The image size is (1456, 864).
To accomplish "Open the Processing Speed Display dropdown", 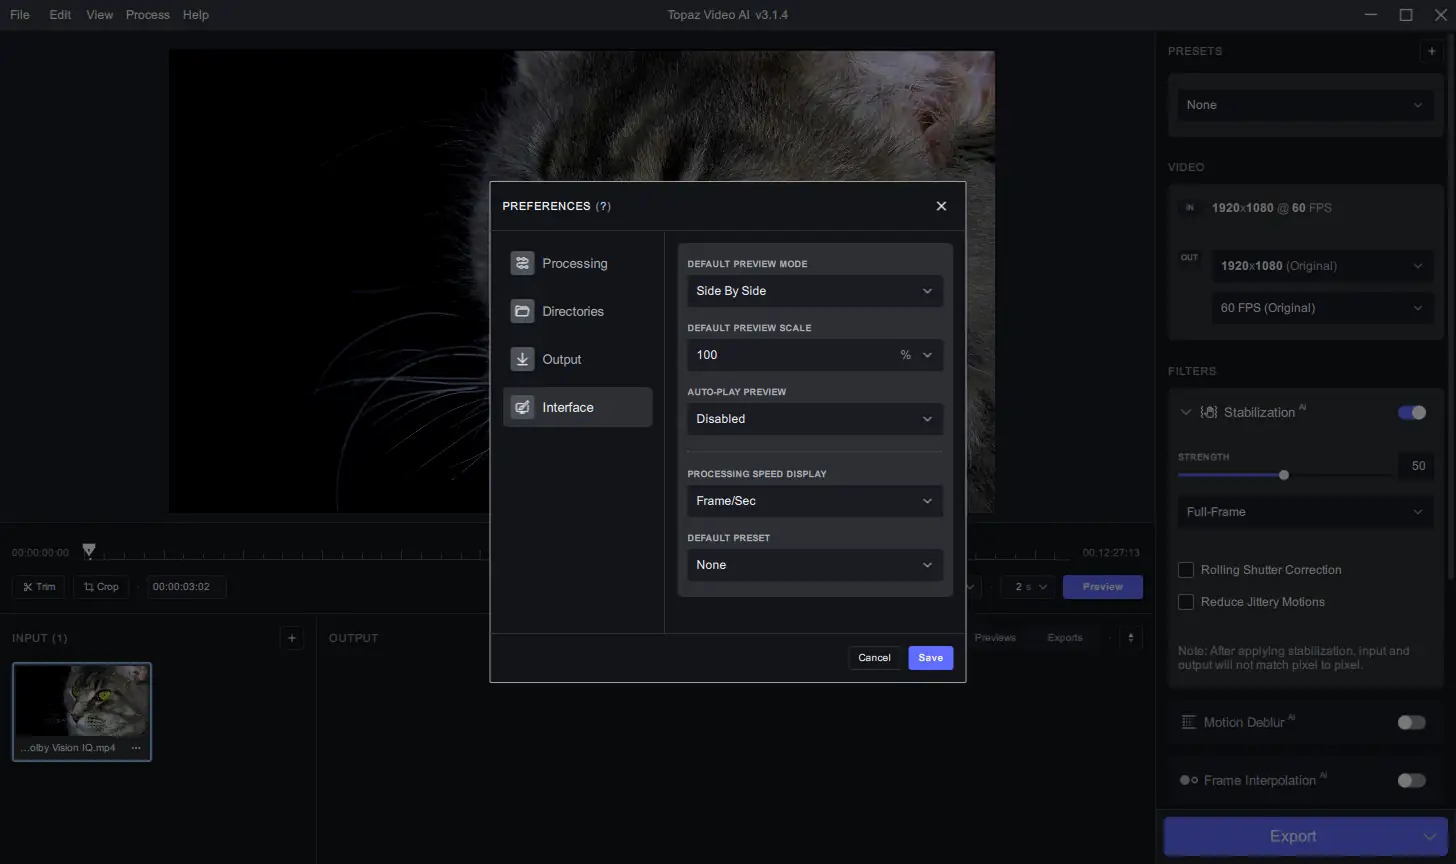I will click(x=815, y=501).
